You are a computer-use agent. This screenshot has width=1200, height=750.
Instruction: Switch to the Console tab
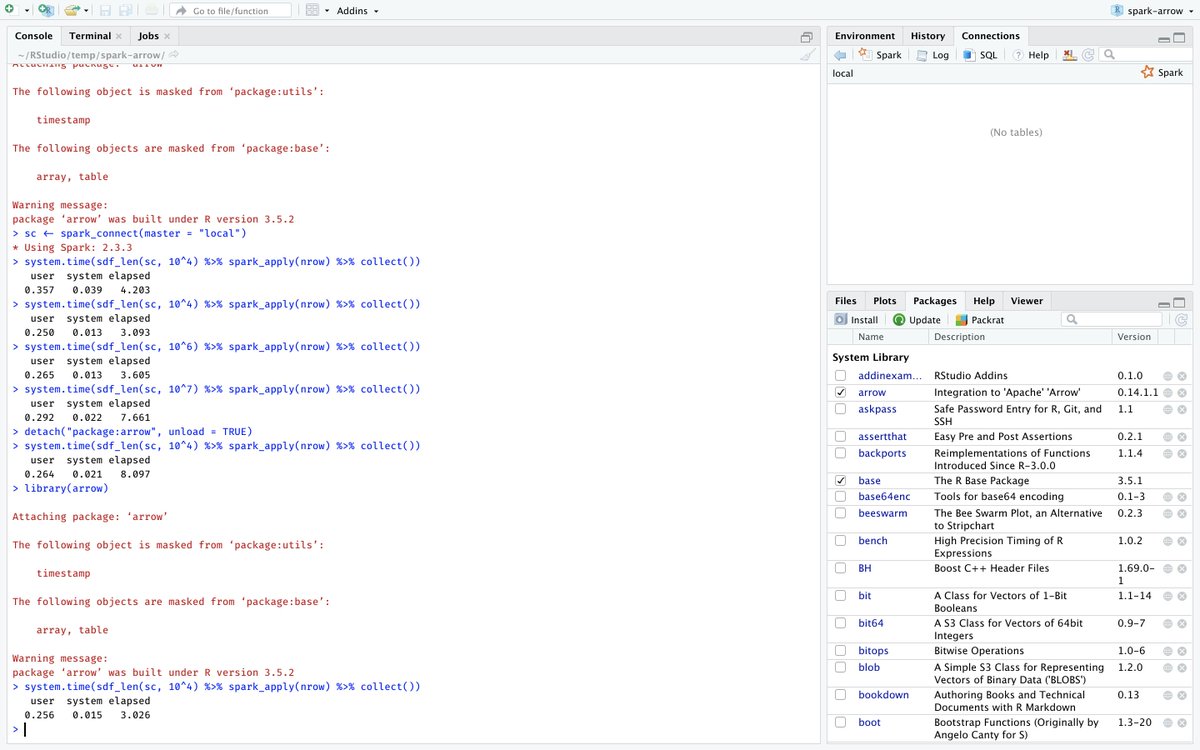click(x=34, y=36)
